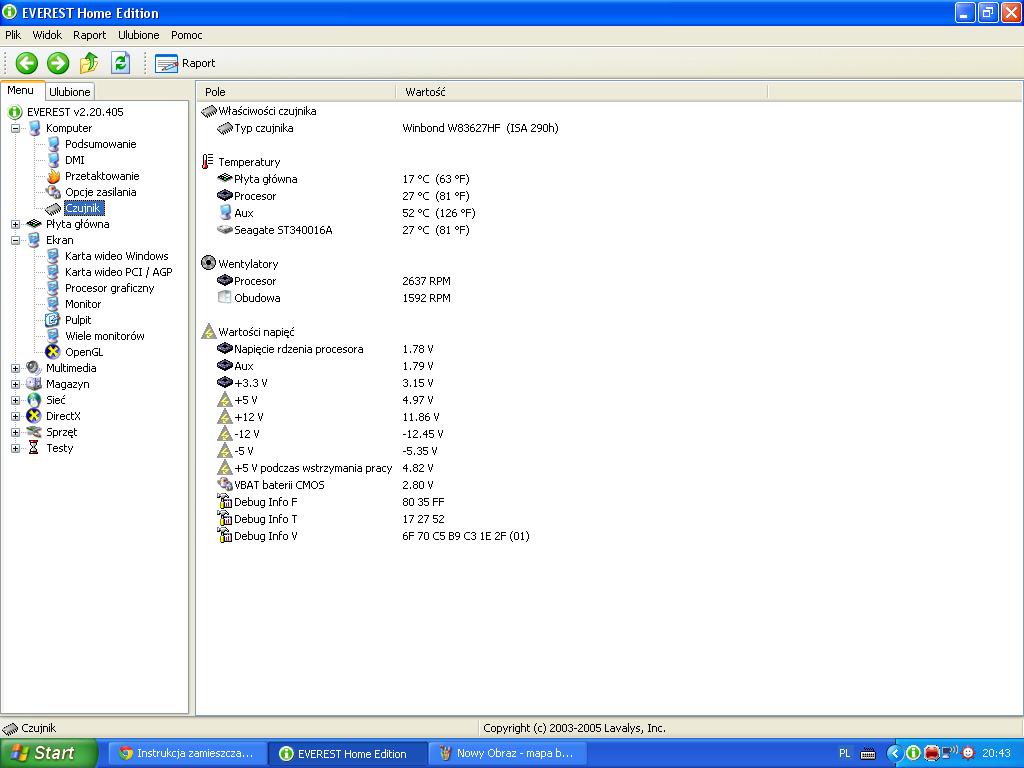Expand the Płyta główna tree node
Viewport: 1024px width, 768px height.
(15, 225)
